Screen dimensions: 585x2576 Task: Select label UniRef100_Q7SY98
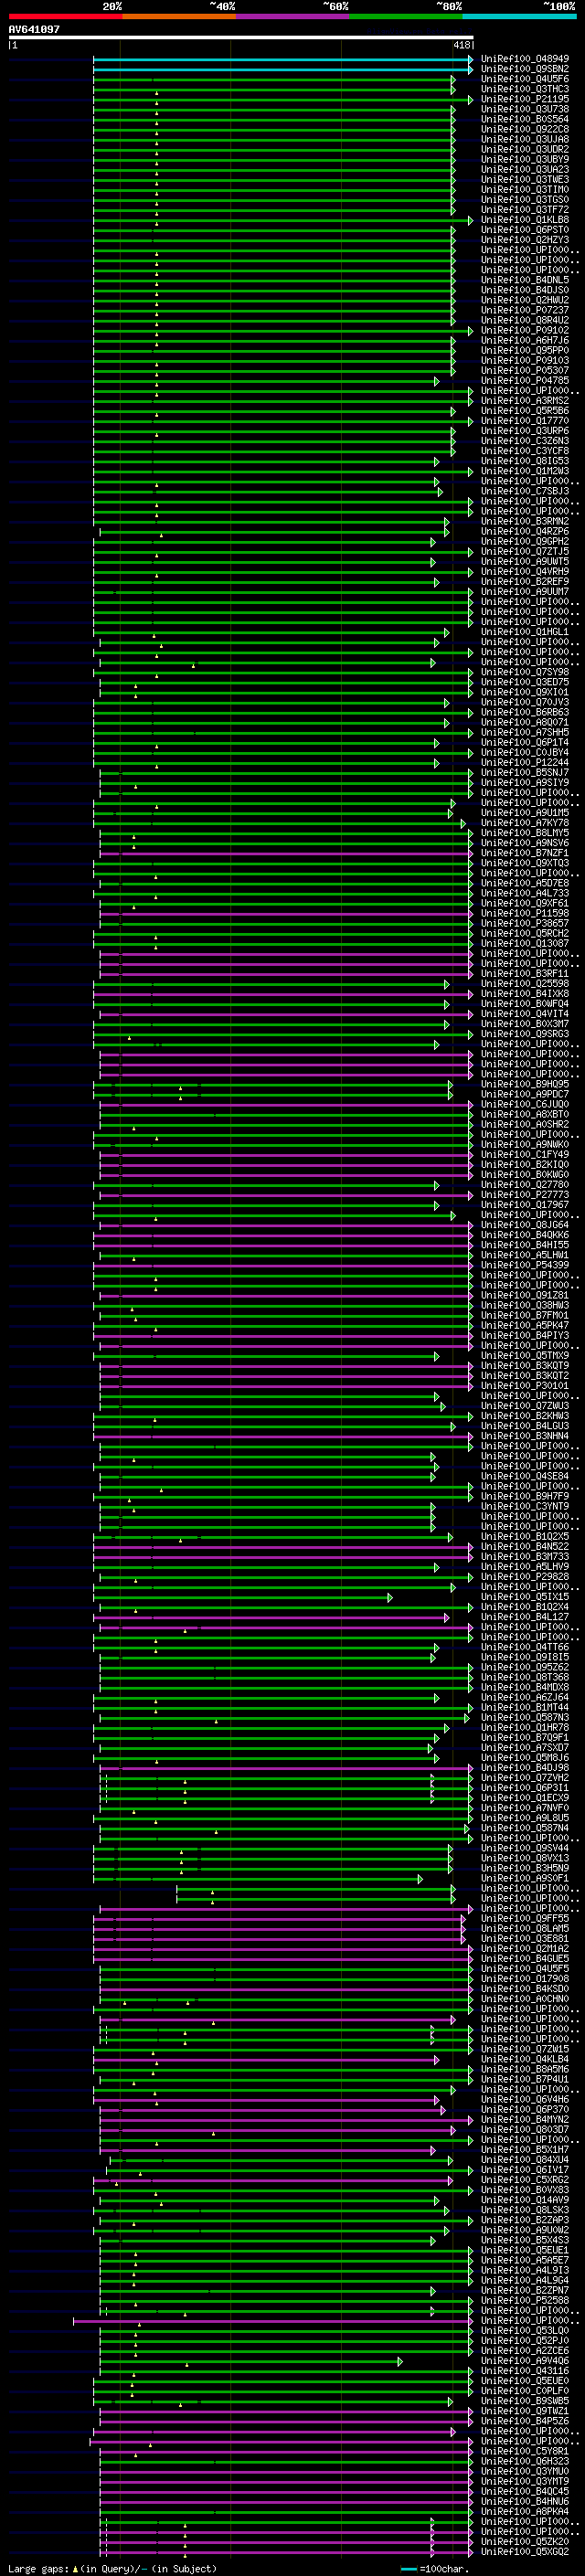(x=525, y=672)
